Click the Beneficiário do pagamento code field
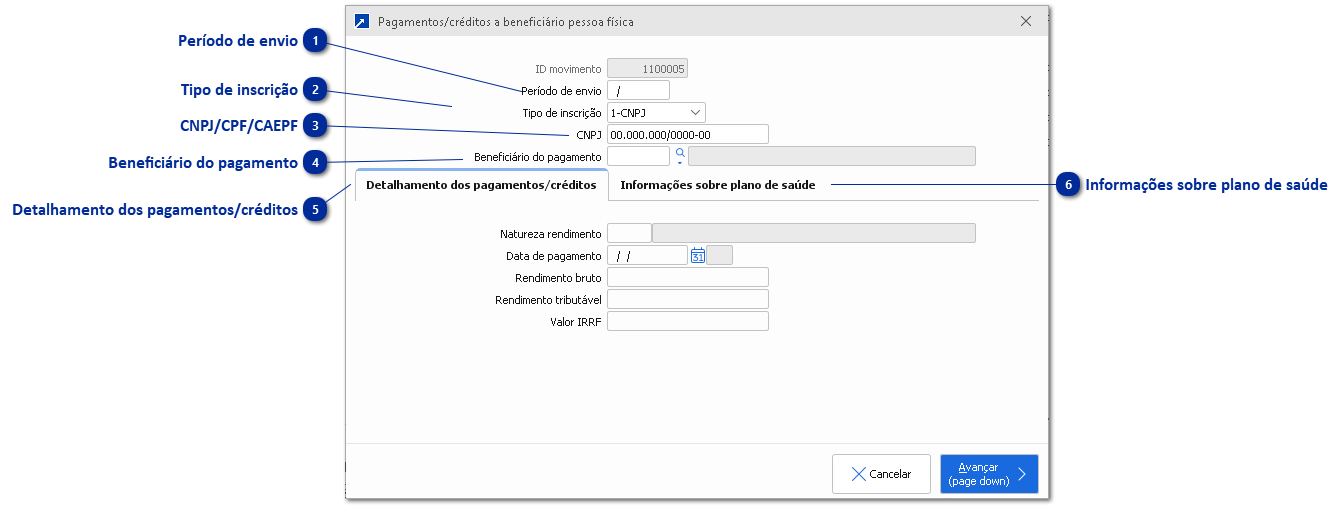This screenshot has width=1344, height=515. click(x=637, y=156)
